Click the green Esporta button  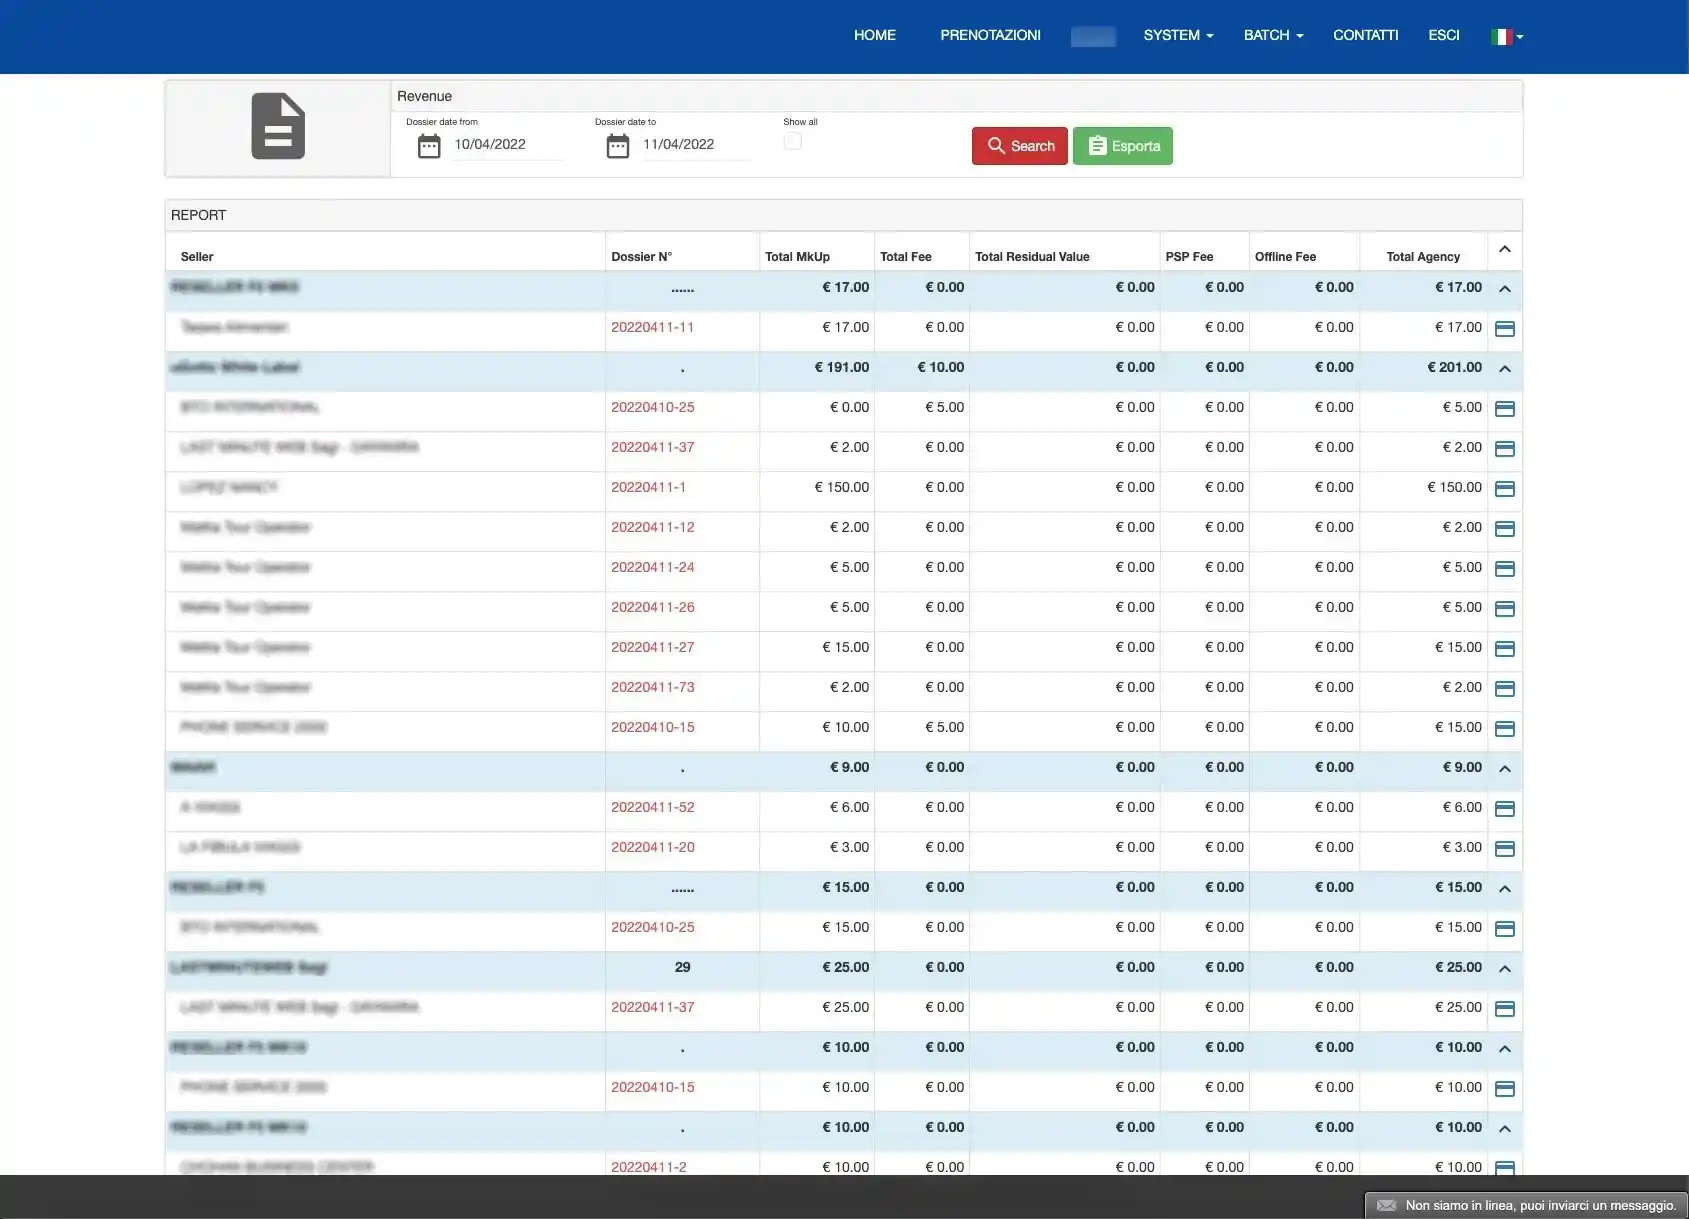(x=1122, y=146)
